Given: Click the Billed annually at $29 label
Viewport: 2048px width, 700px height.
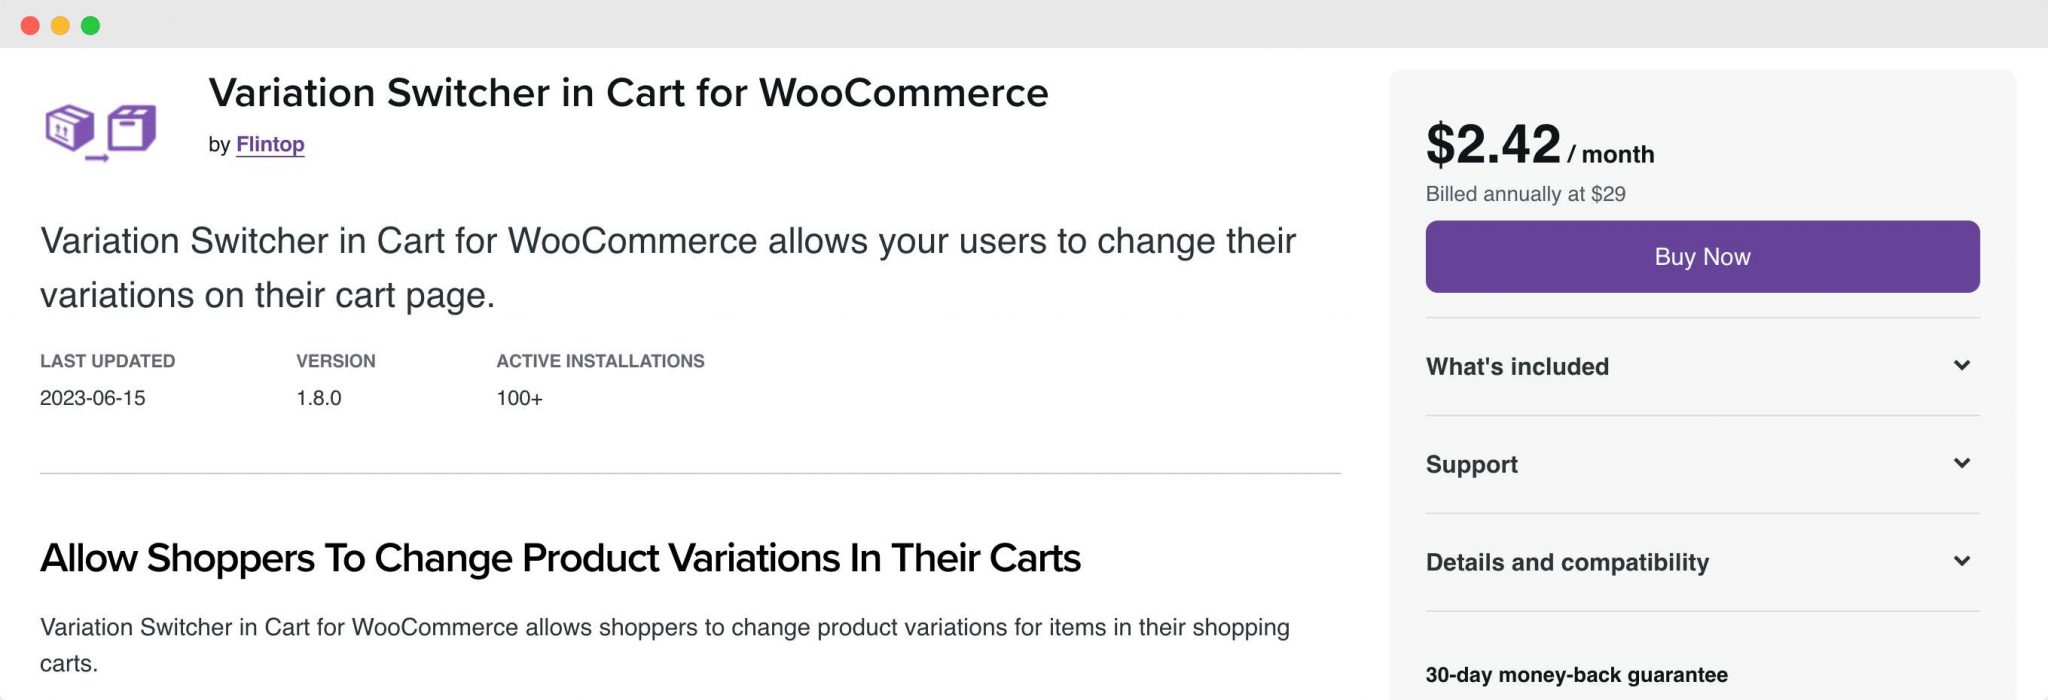Looking at the screenshot, I should tap(1525, 194).
